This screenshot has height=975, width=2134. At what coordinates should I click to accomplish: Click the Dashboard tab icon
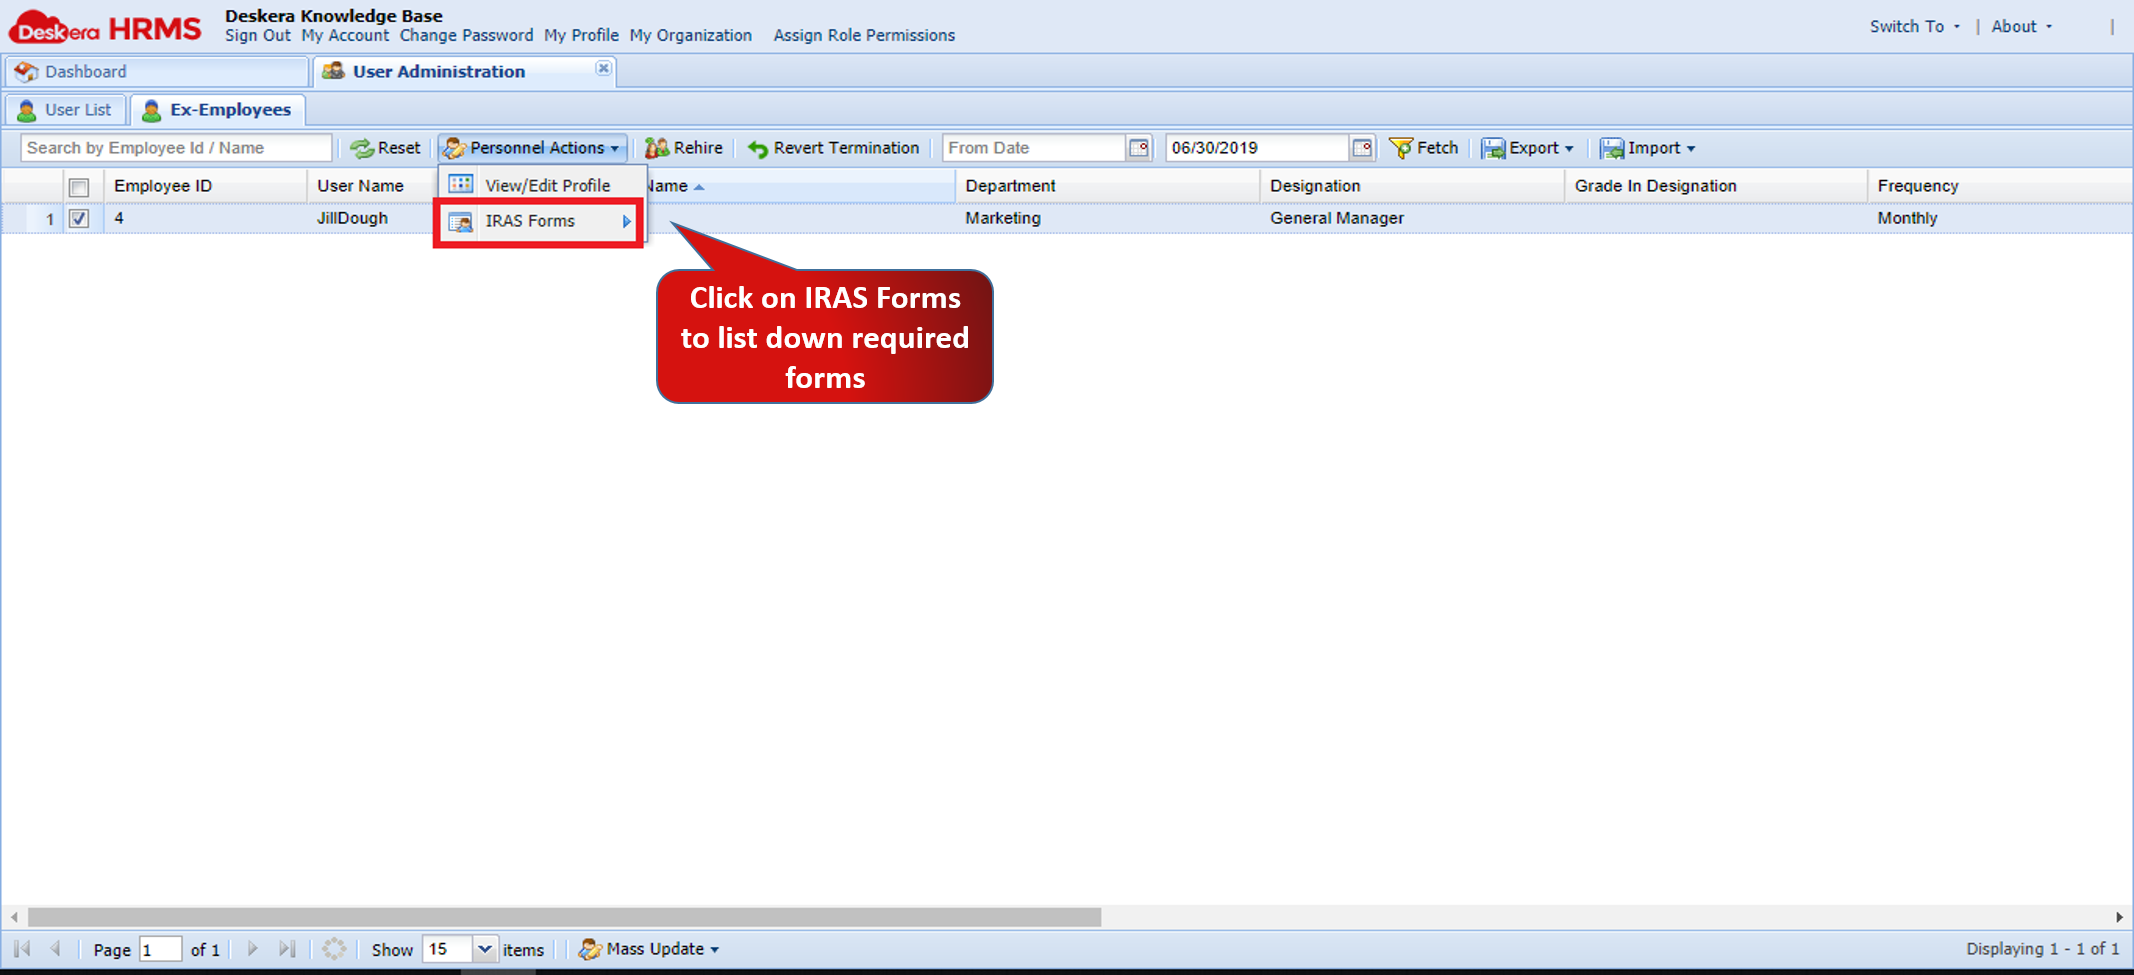(27, 72)
